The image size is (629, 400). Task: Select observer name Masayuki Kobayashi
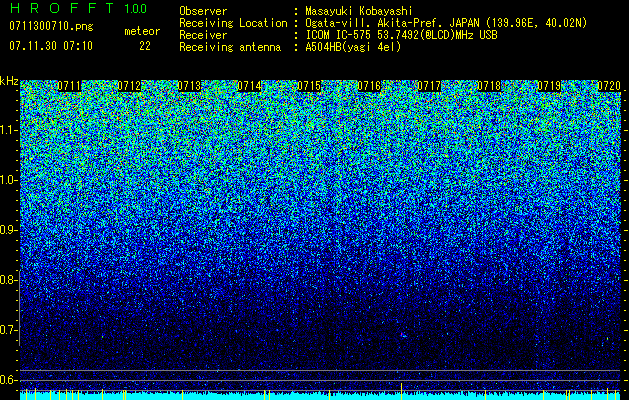coord(359,11)
